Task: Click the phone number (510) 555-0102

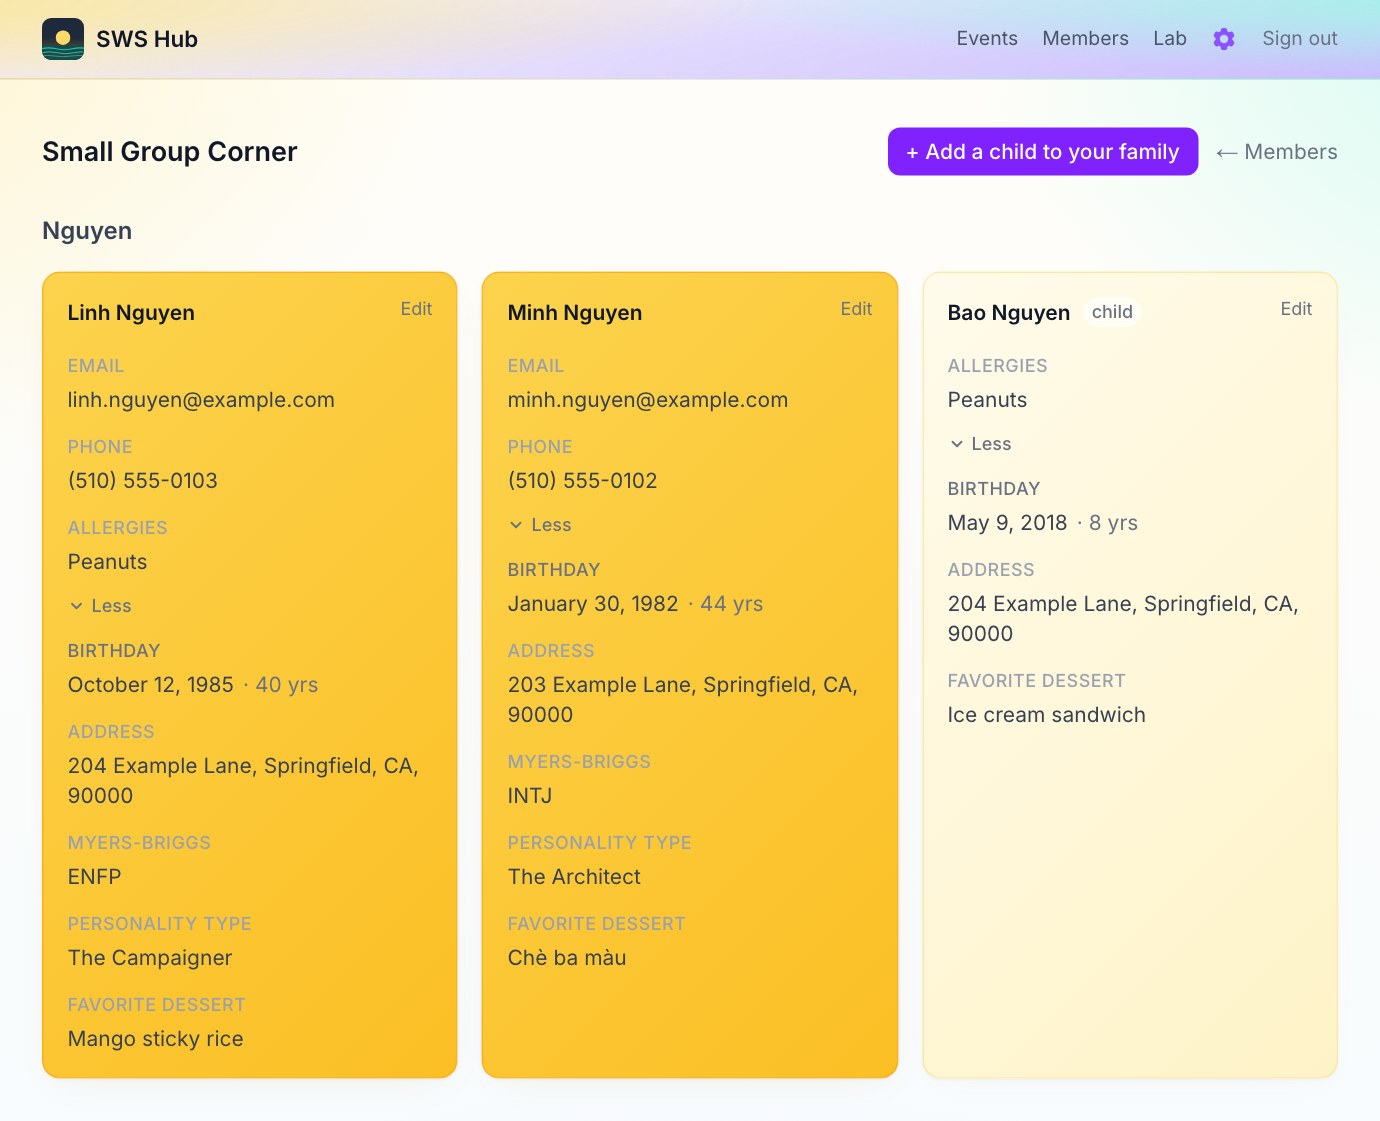Action: [583, 481]
